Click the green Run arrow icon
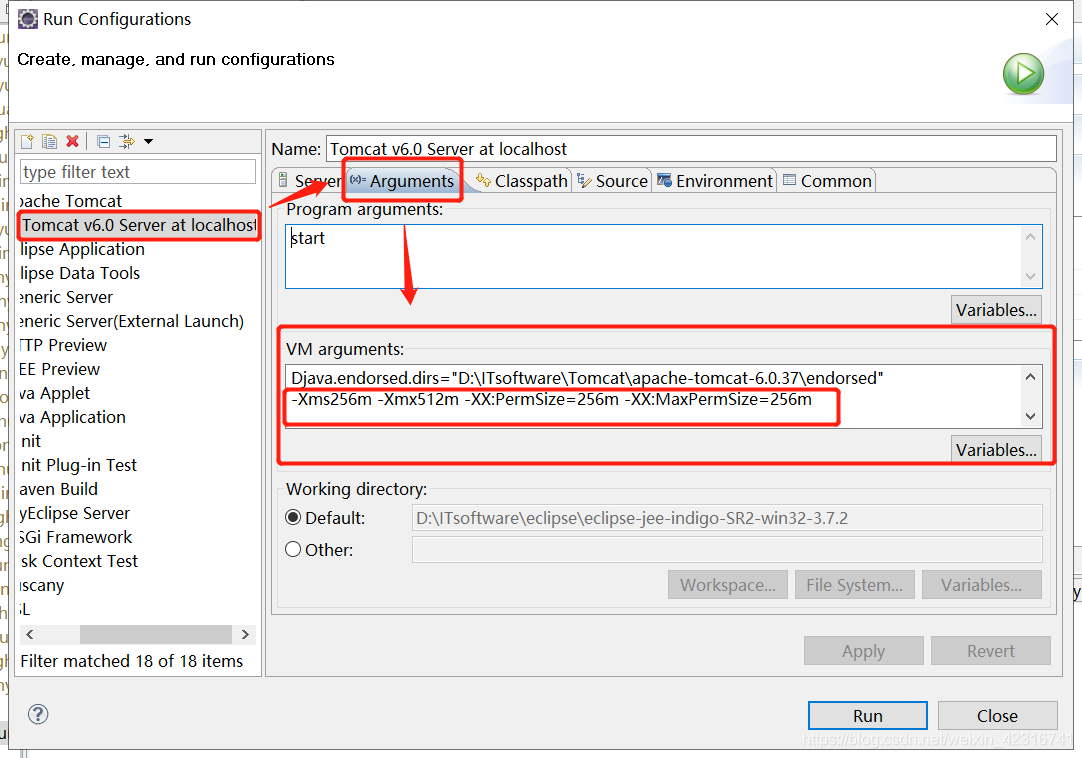The image size is (1082, 758). (x=1022, y=73)
